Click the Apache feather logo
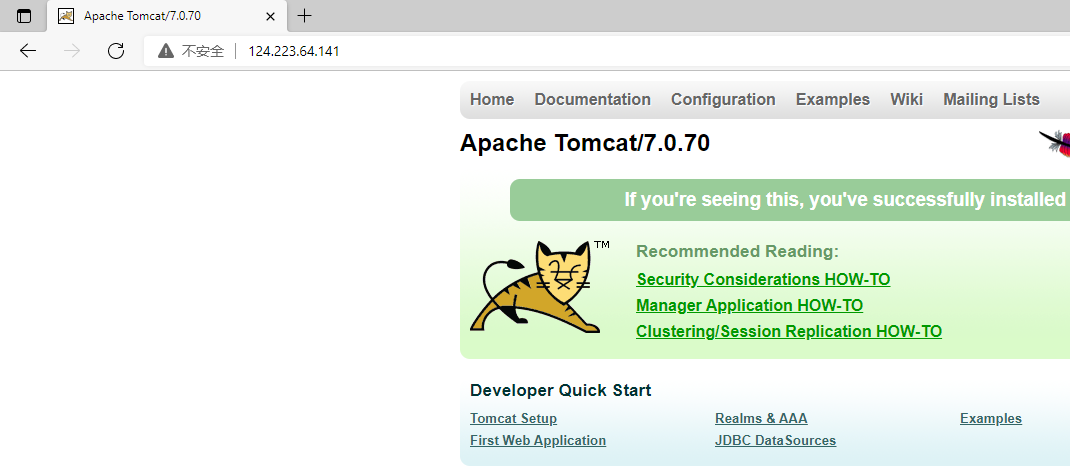Screen dimensions: 1070x468 coord(1055,143)
